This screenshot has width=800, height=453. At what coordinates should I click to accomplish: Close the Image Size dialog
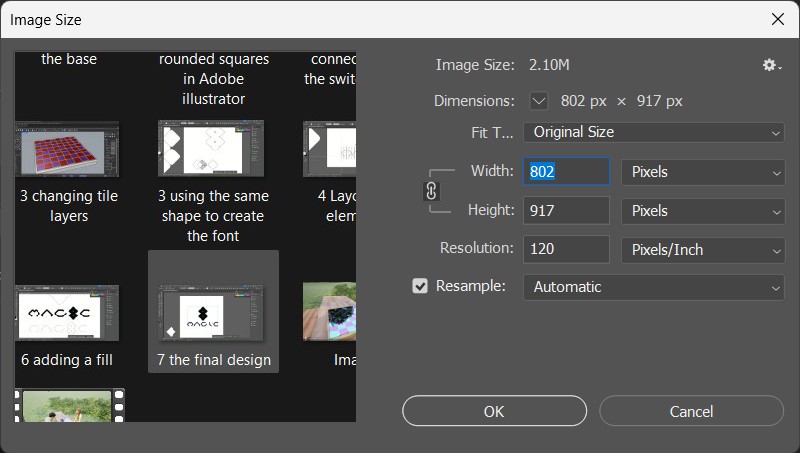(x=778, y=19)
